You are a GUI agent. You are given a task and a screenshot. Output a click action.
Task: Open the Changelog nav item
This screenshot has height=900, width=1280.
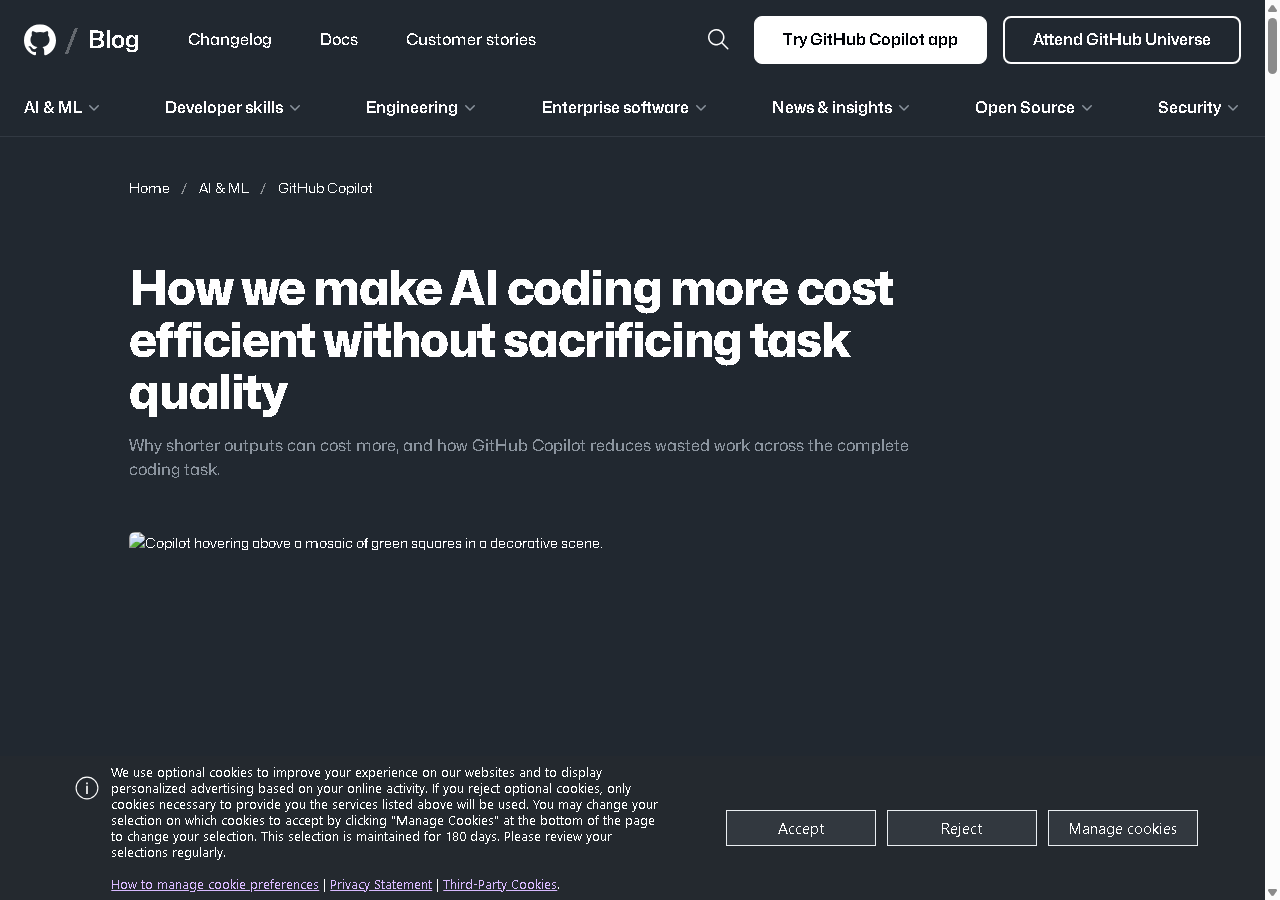coord(230,39)
